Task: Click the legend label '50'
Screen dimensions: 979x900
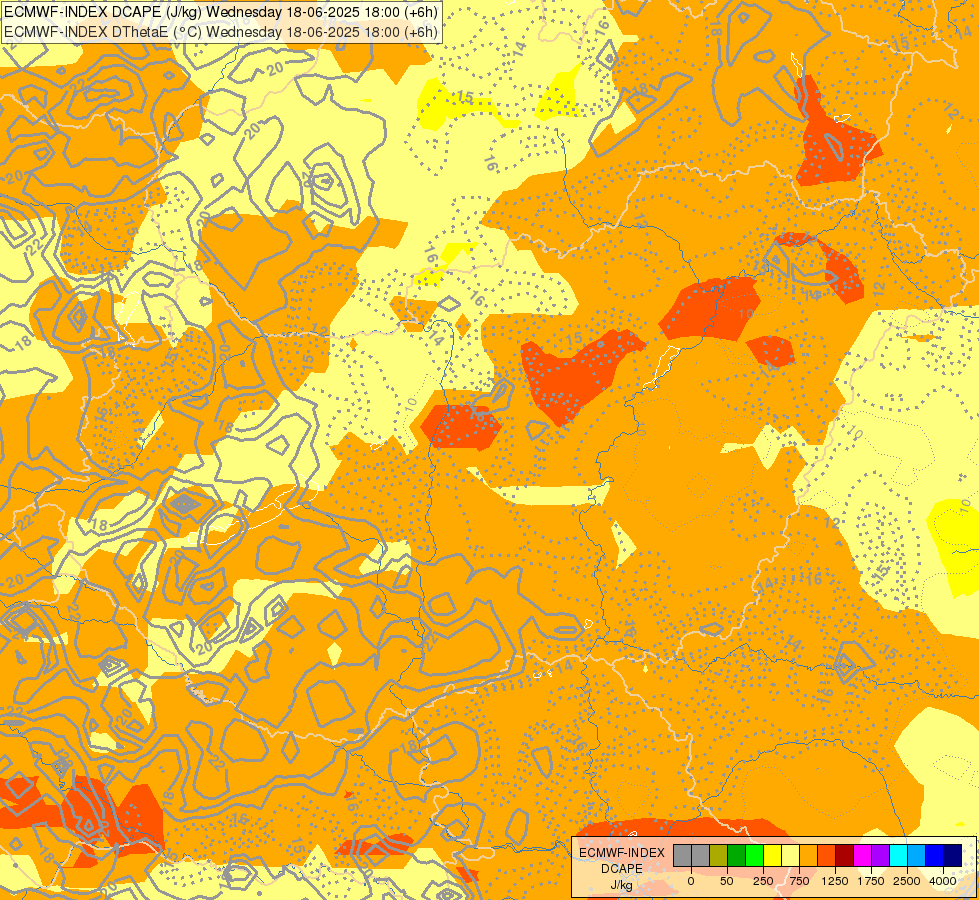Action: (727, 881)
